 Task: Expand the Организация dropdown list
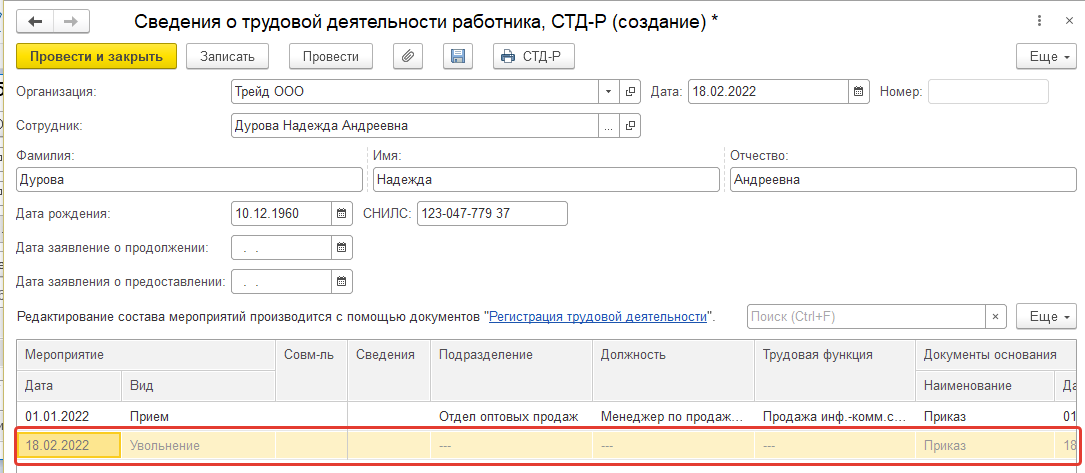[x=609, y=92]
